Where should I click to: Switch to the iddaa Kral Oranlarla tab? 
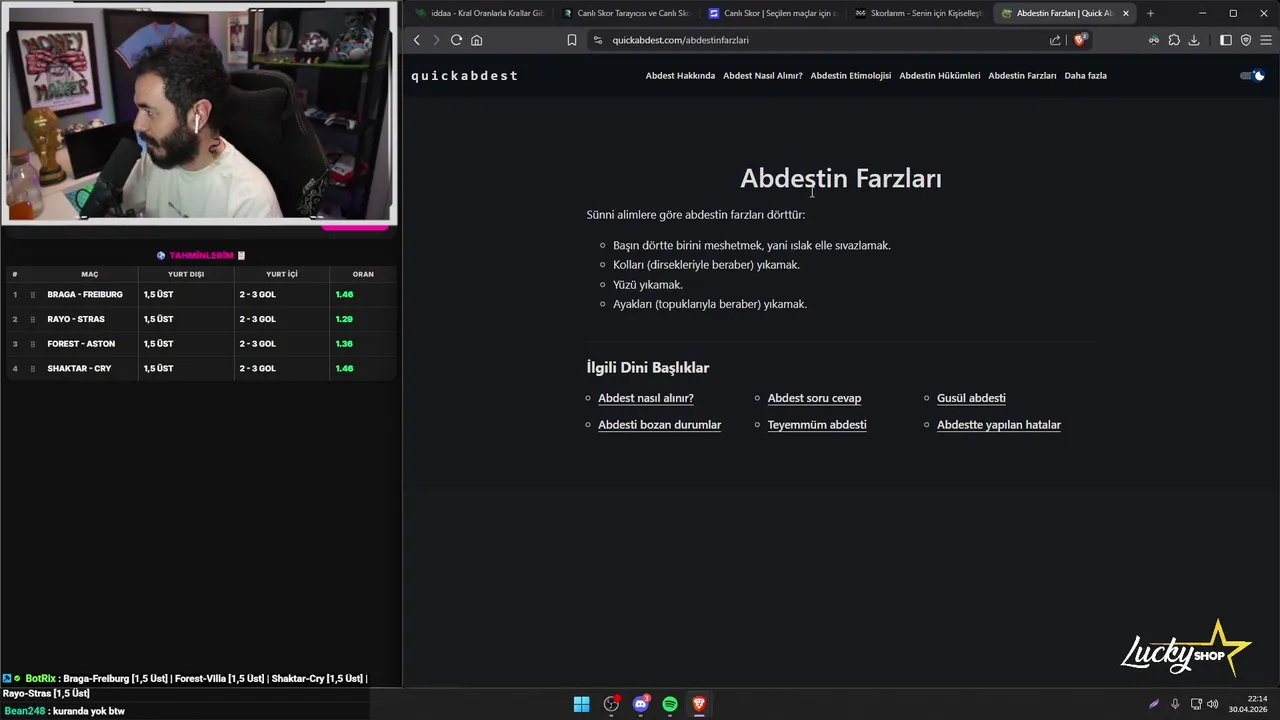[x=479, y=13]
